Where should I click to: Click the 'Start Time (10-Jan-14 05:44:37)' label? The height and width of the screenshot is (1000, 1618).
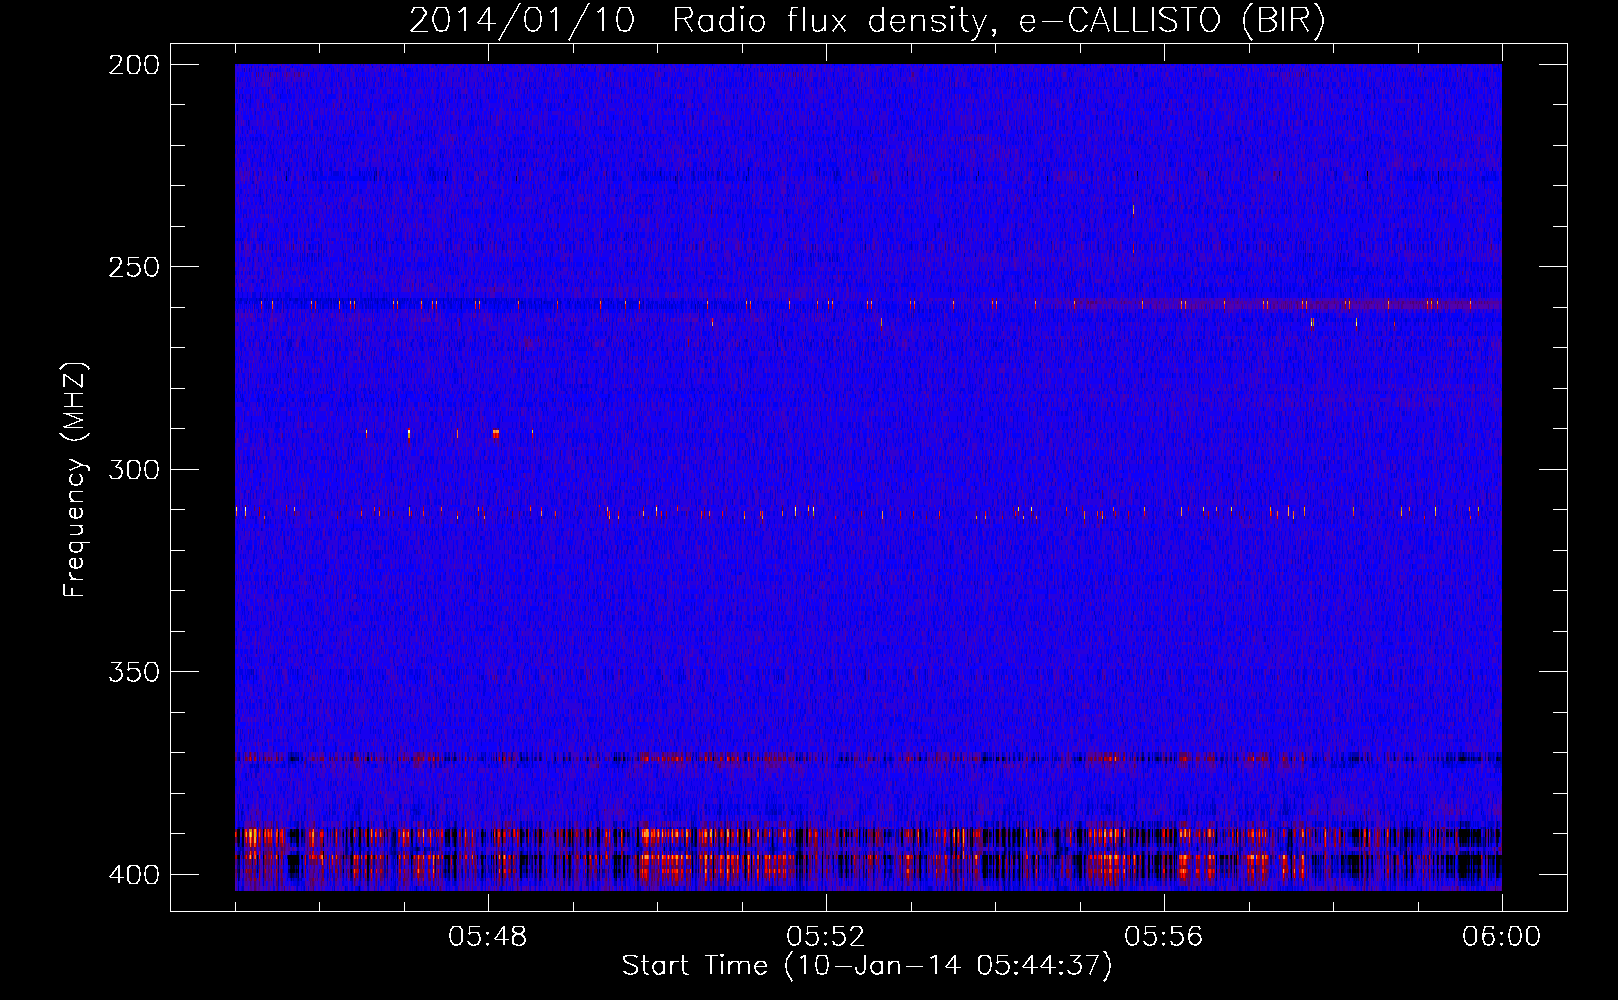point(867,966)
